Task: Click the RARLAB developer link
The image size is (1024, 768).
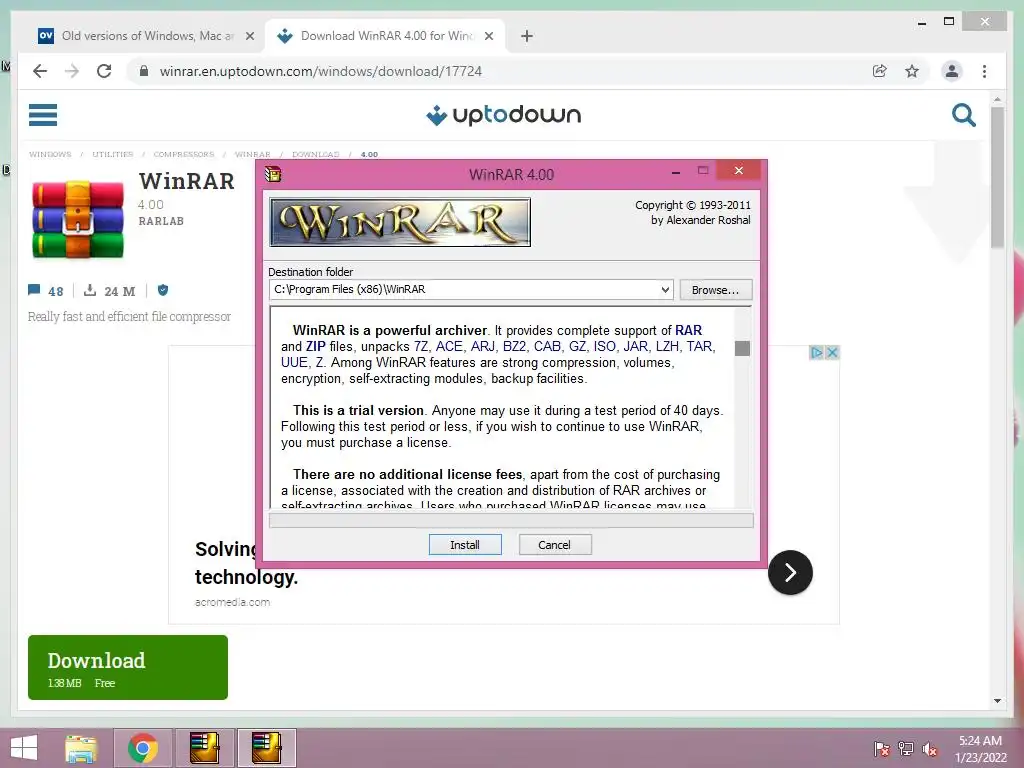Action: [161, 221]
